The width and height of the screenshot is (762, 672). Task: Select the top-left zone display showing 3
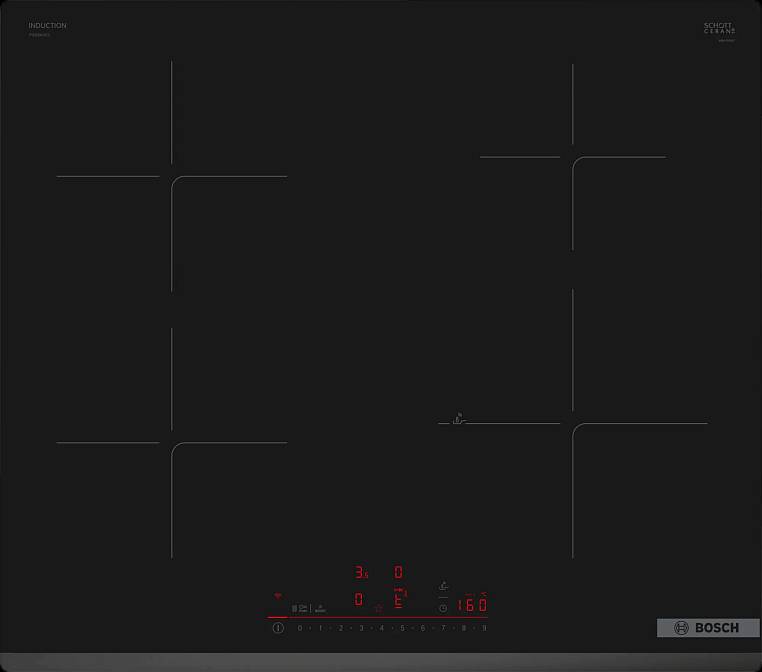(x=360, y=573)
